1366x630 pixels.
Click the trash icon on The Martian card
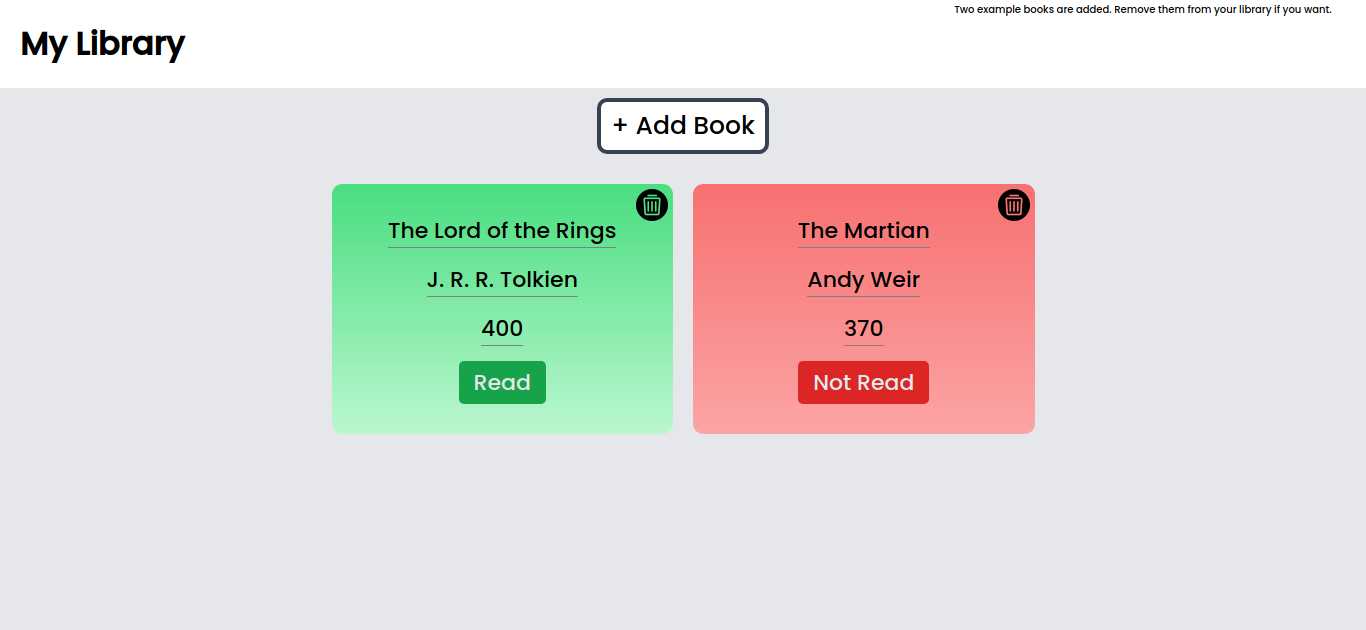[x=1014, y=205]
